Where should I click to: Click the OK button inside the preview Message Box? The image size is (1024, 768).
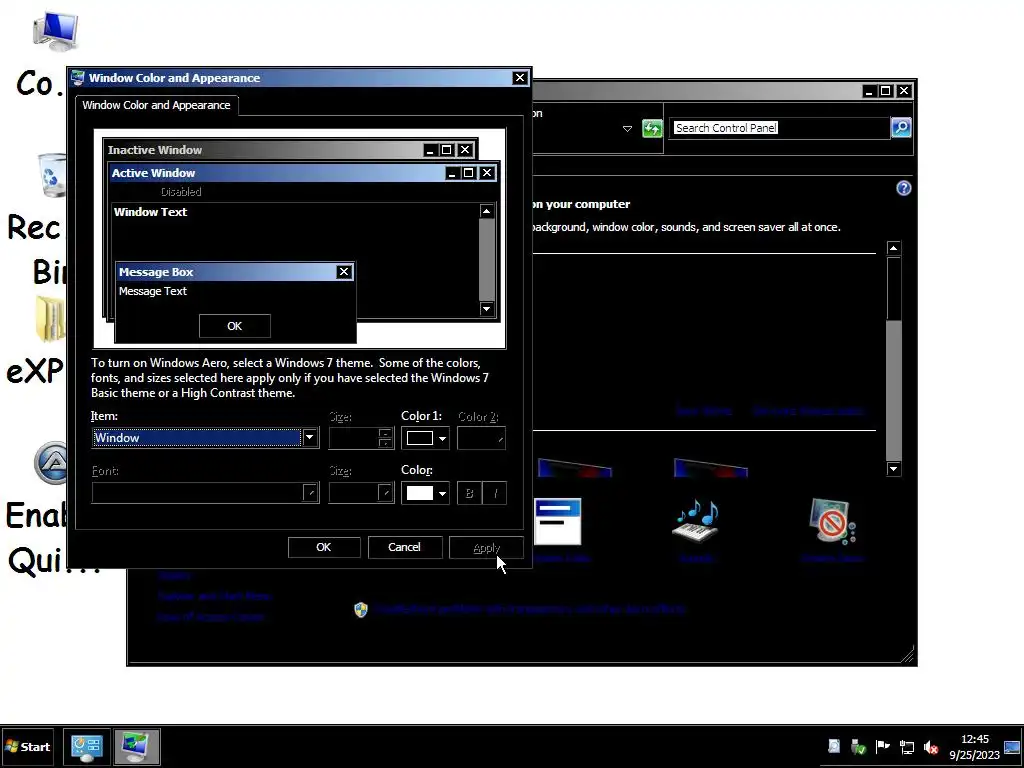click(234, 326)
